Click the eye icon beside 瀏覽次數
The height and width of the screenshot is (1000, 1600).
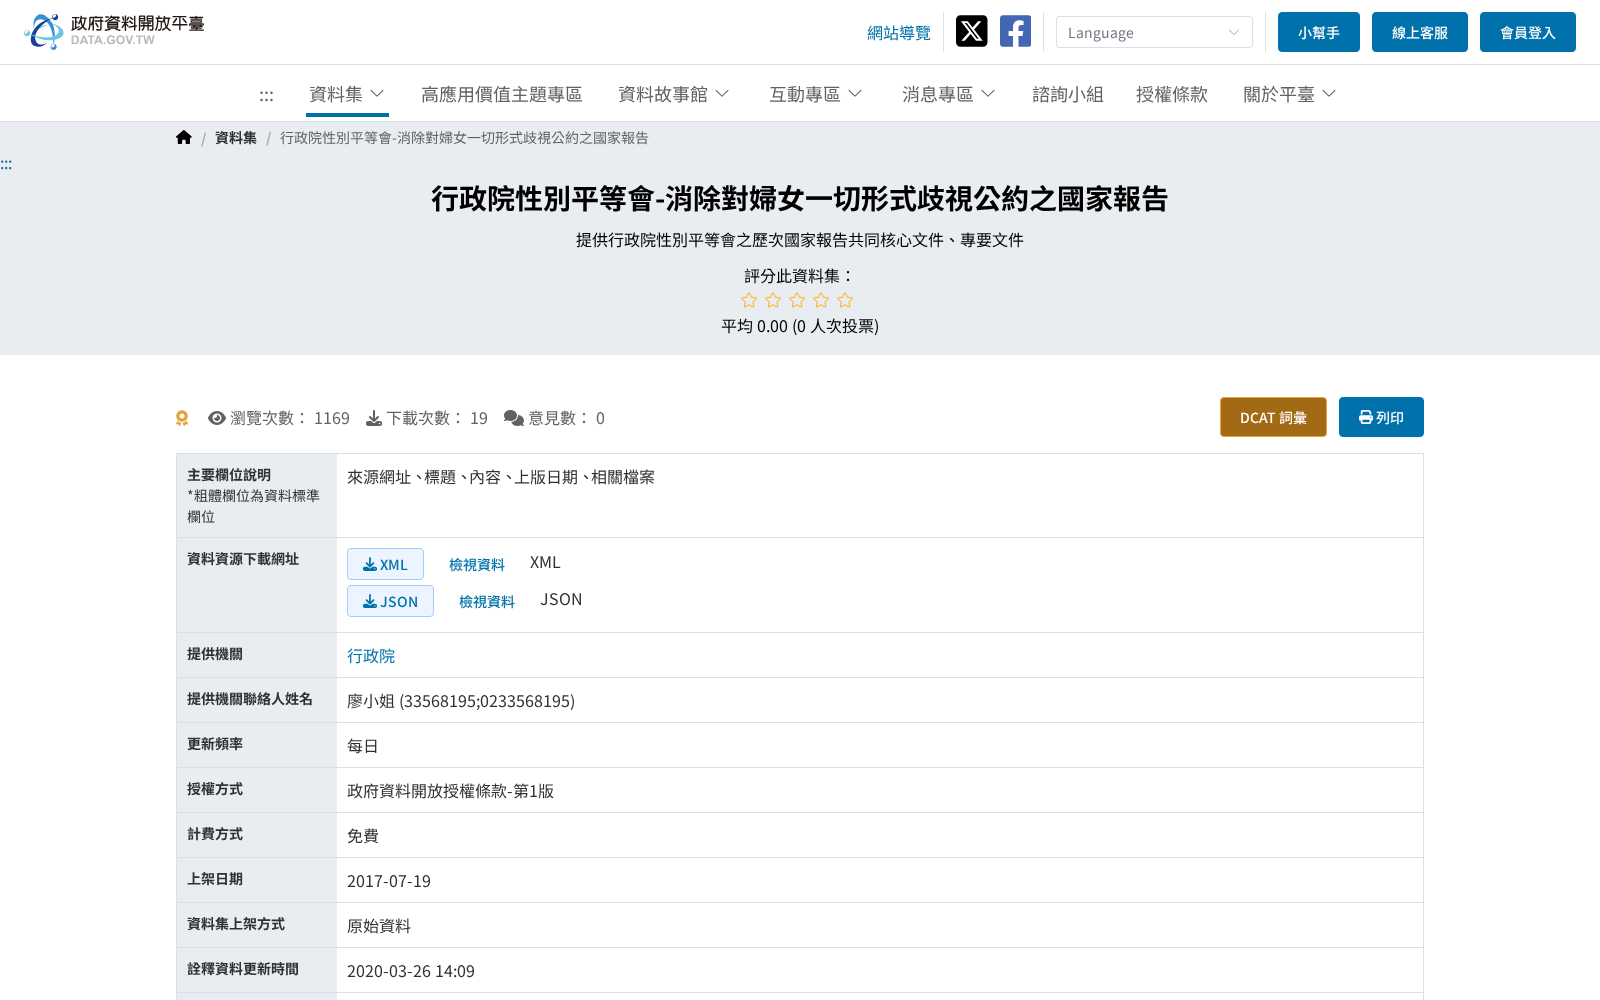coord(216,418)
